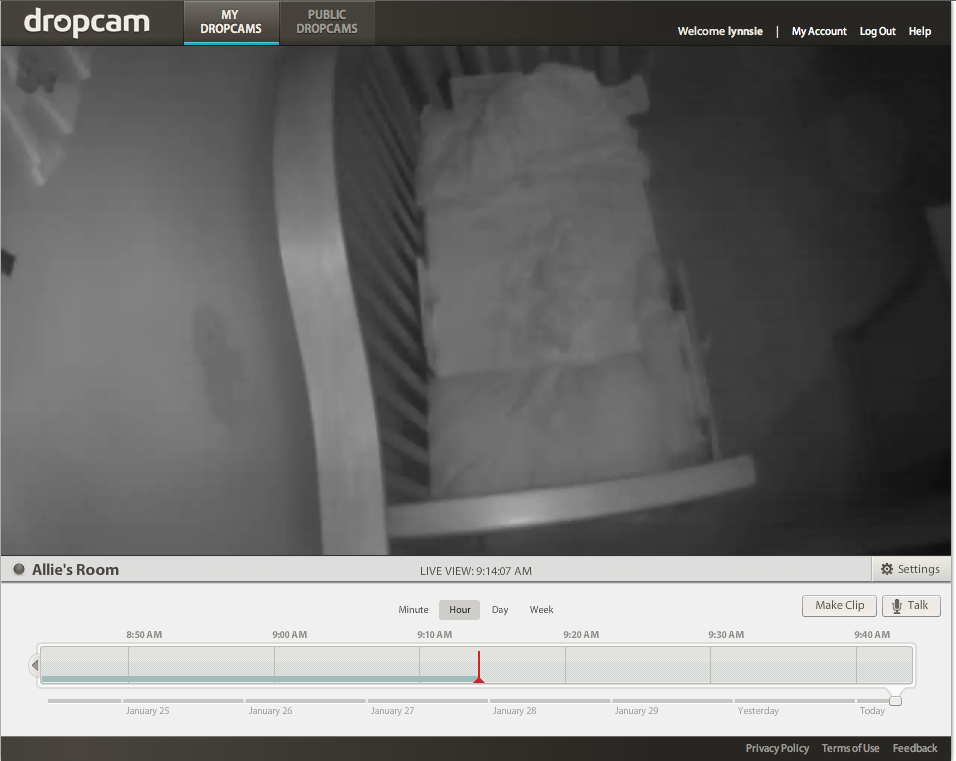Image resolution: width=956 pixels, height=761 pixels.
Task: Open the My Dropcams tab
Action: 230,22
